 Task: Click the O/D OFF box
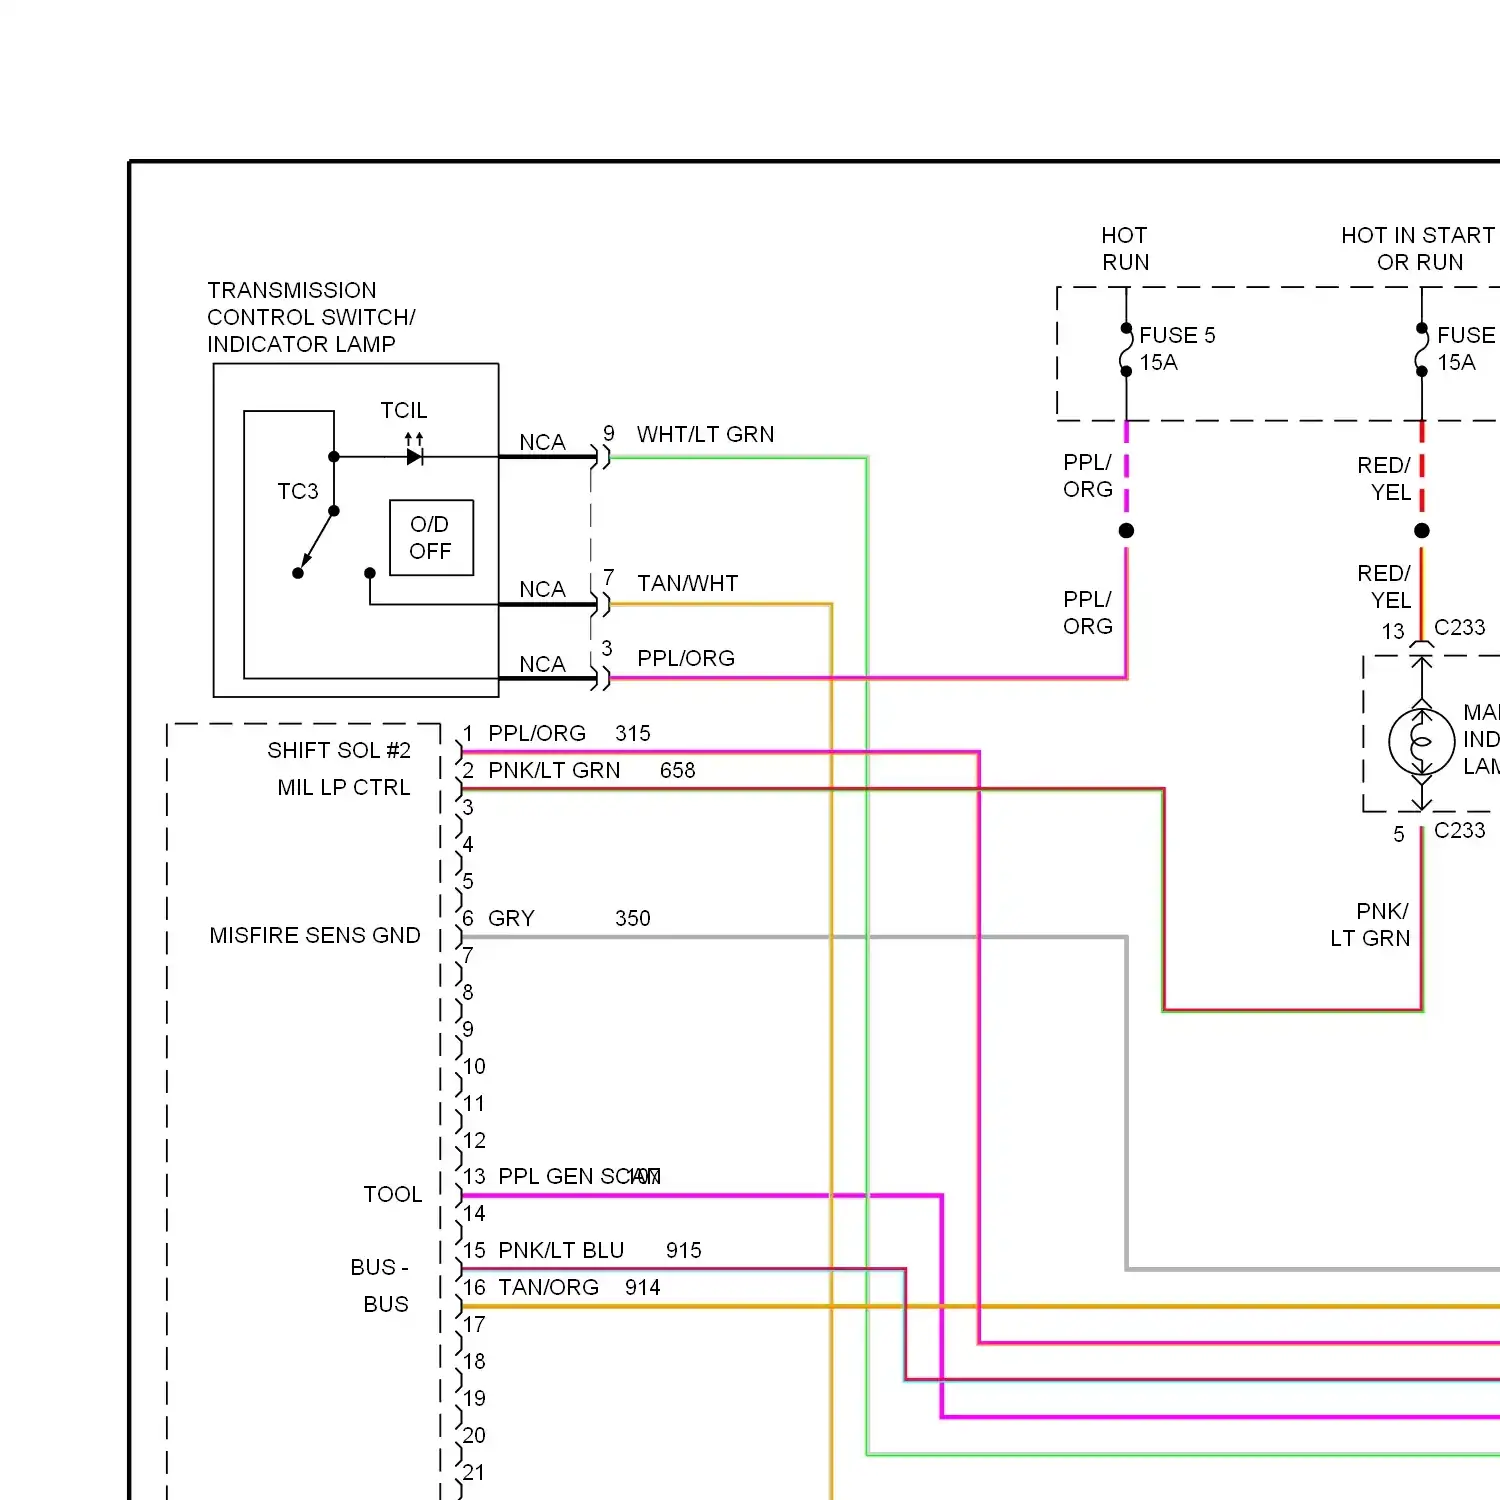pos(431,538)
